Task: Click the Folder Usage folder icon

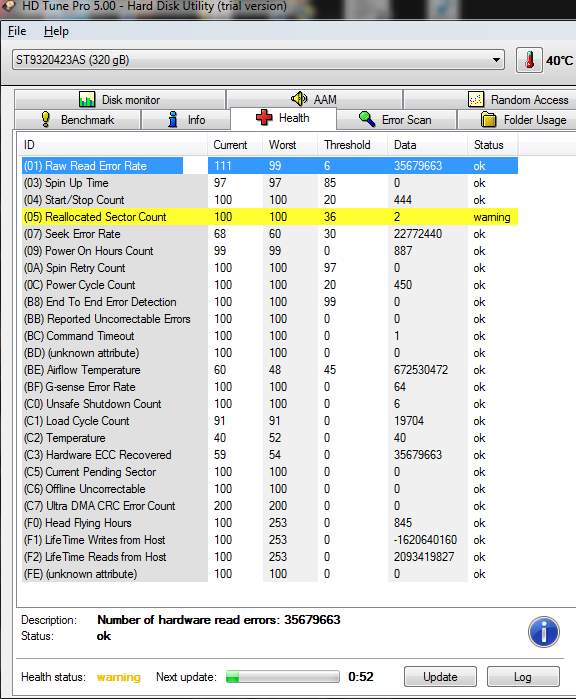Action: (x=489, y=119)
